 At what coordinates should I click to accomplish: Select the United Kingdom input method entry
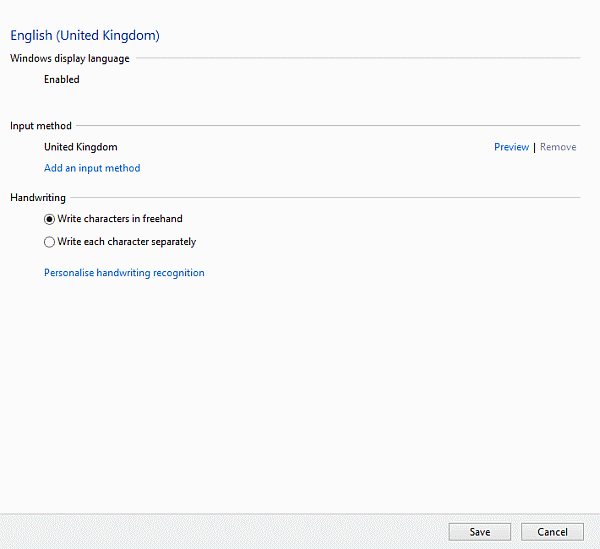tap(80, 147)
